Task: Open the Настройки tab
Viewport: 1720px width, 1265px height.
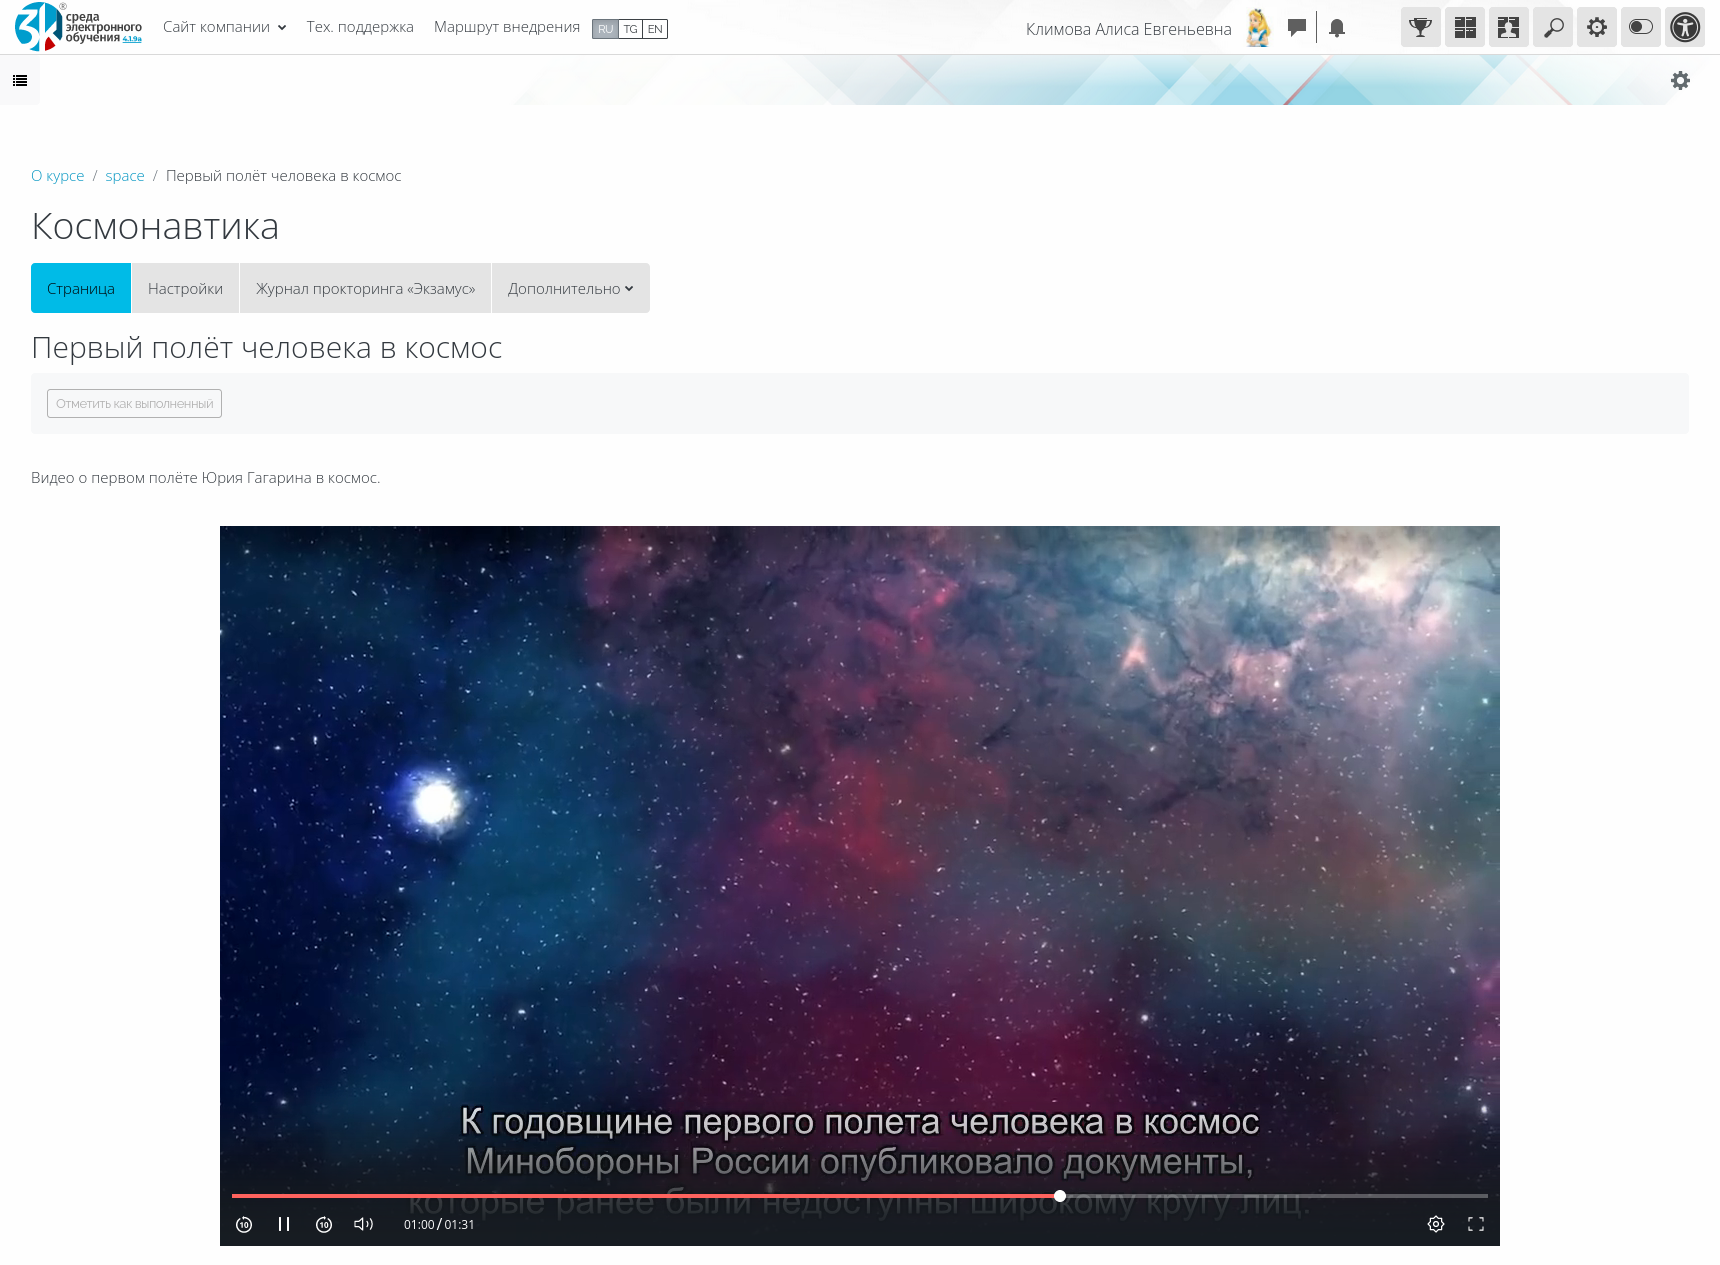Action: (185, 288)
